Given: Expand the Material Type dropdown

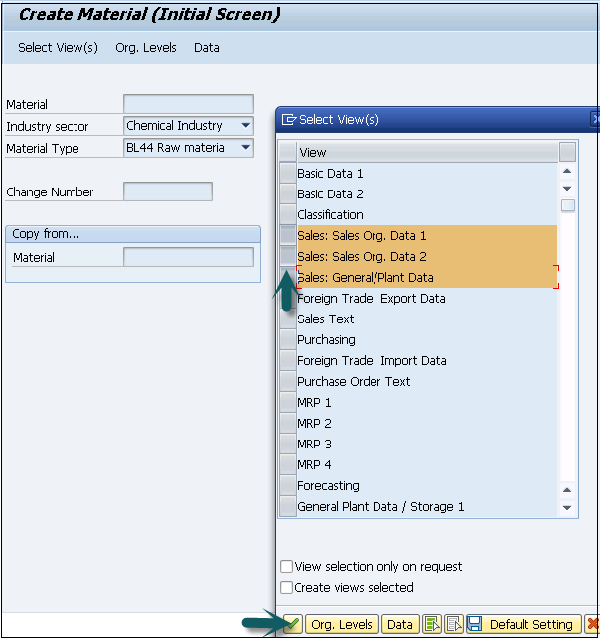Looking at the screenshot, I should 245,148.
